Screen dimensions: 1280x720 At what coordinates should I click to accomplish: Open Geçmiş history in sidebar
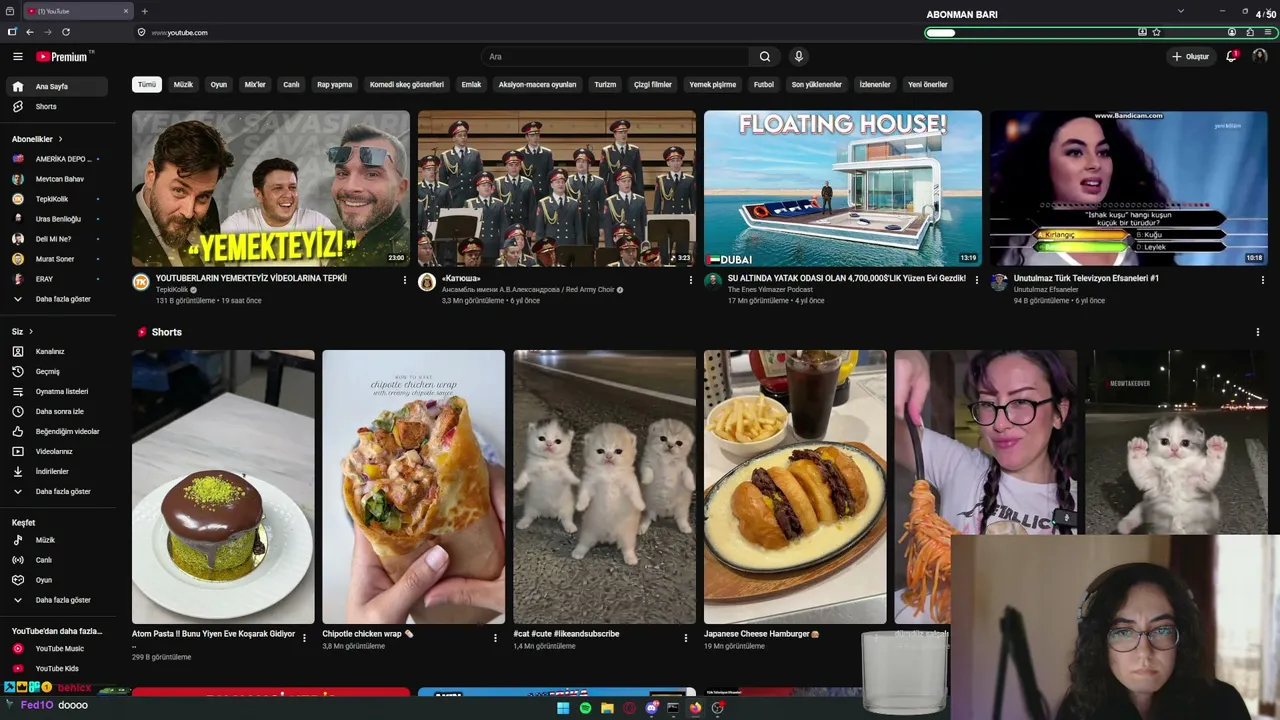point(56,372)
